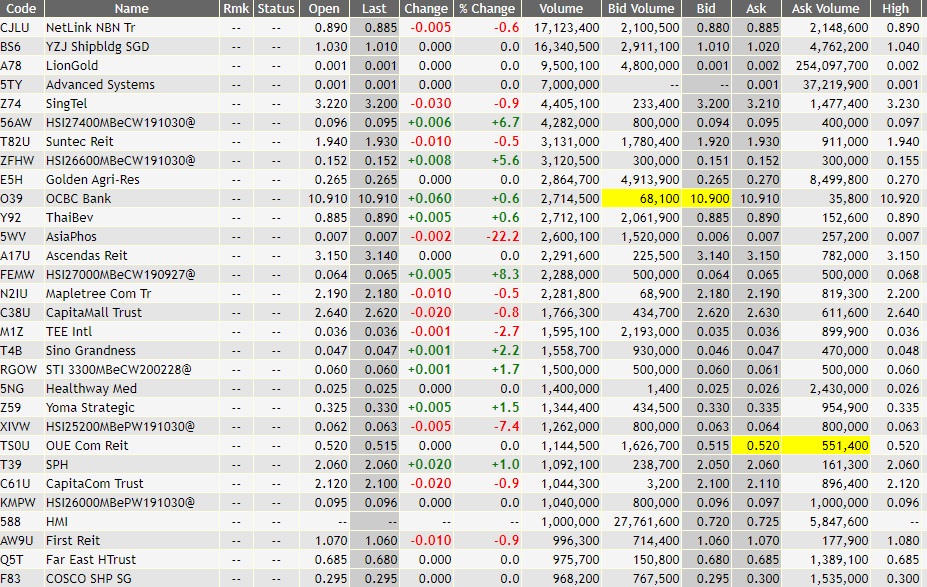Click LionGold ask volume 254,097,700

[x=832, y=66]
